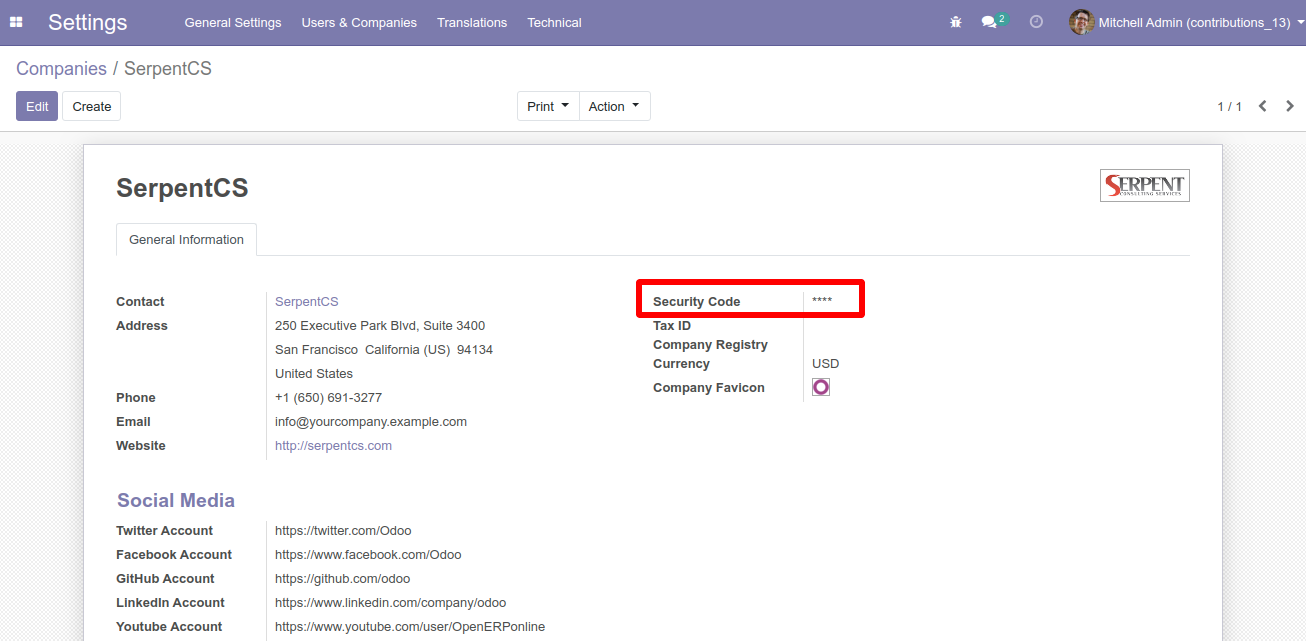The image size is (1306, 641).
Task: Click the masked Security Code value
Action: click(x=822, y=302)
